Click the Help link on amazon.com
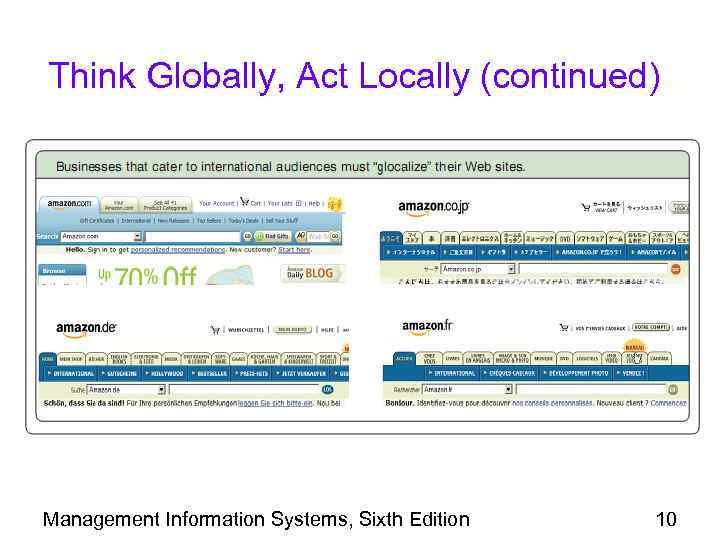 [314, 203]
